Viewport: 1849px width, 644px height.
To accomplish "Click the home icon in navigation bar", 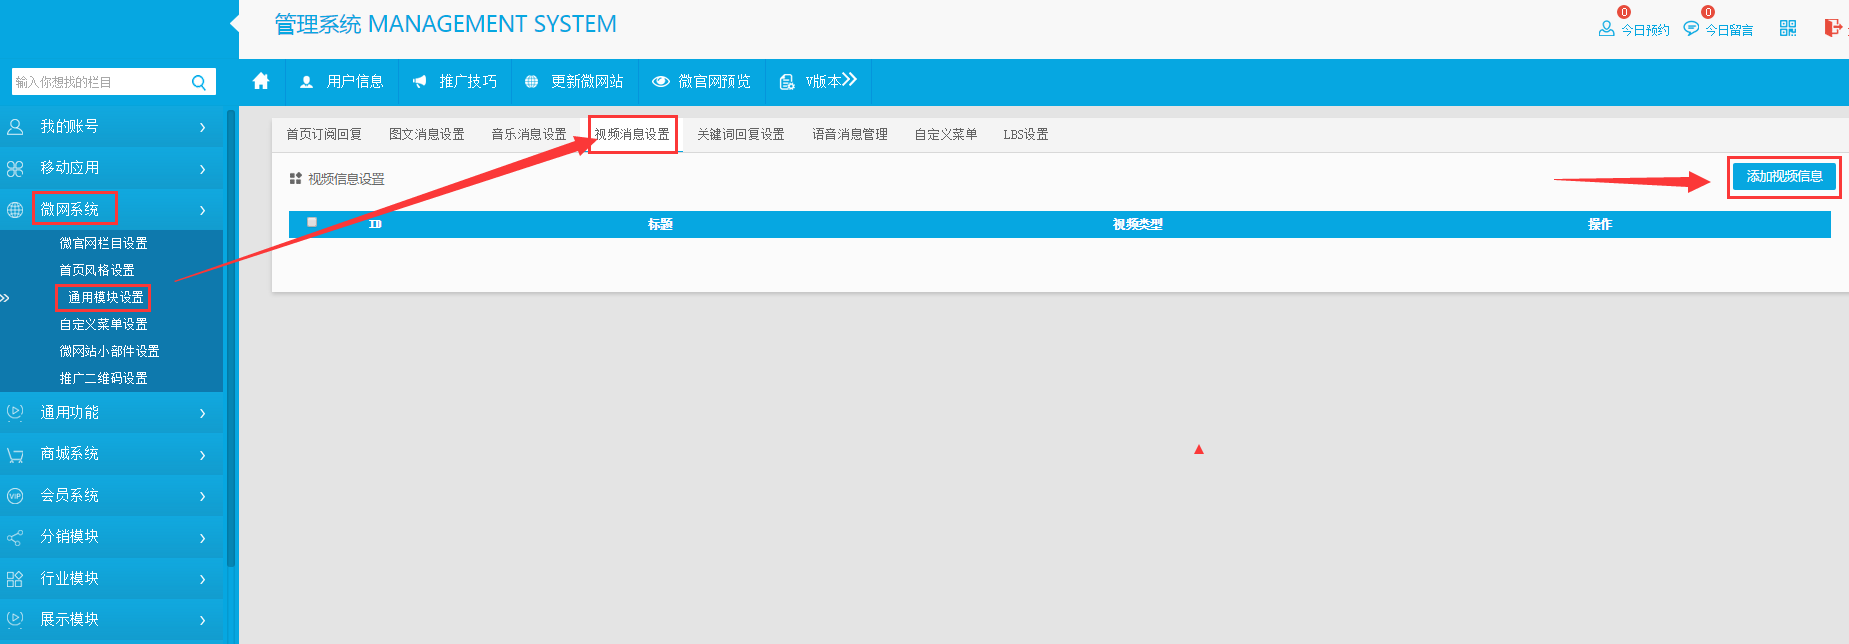I will 261,81.
